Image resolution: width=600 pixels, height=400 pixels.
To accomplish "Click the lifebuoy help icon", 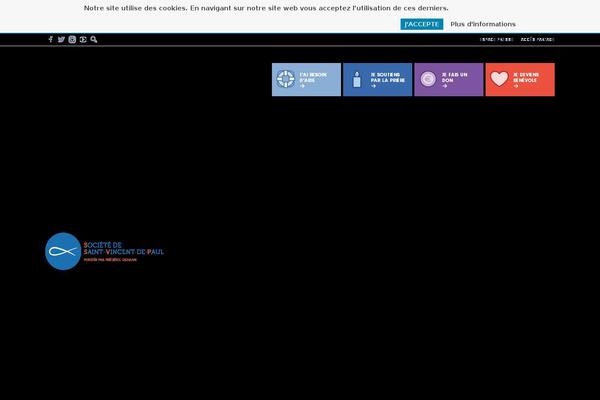I will point(285,79).
